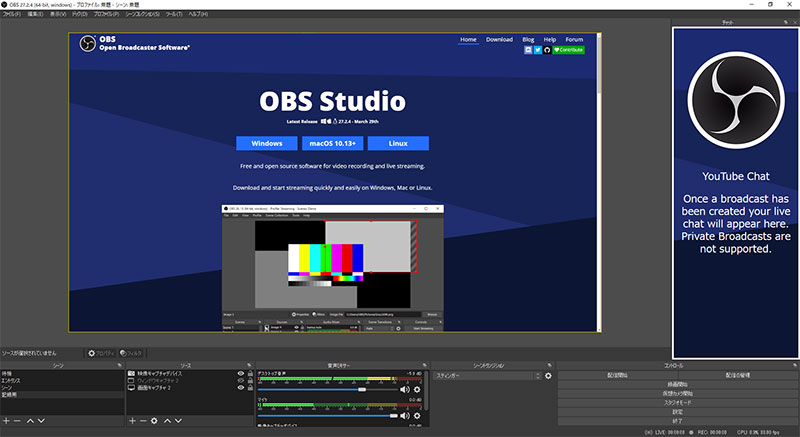Hide the first source with its eye icon

[240, 373]
